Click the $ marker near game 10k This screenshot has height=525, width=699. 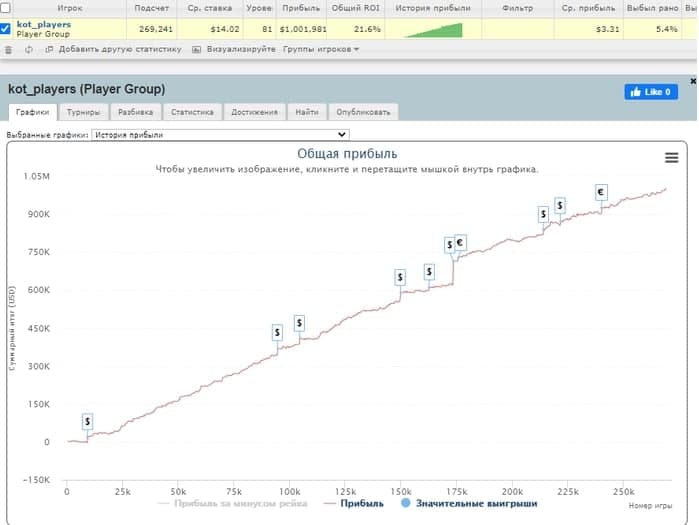[87, 421]
